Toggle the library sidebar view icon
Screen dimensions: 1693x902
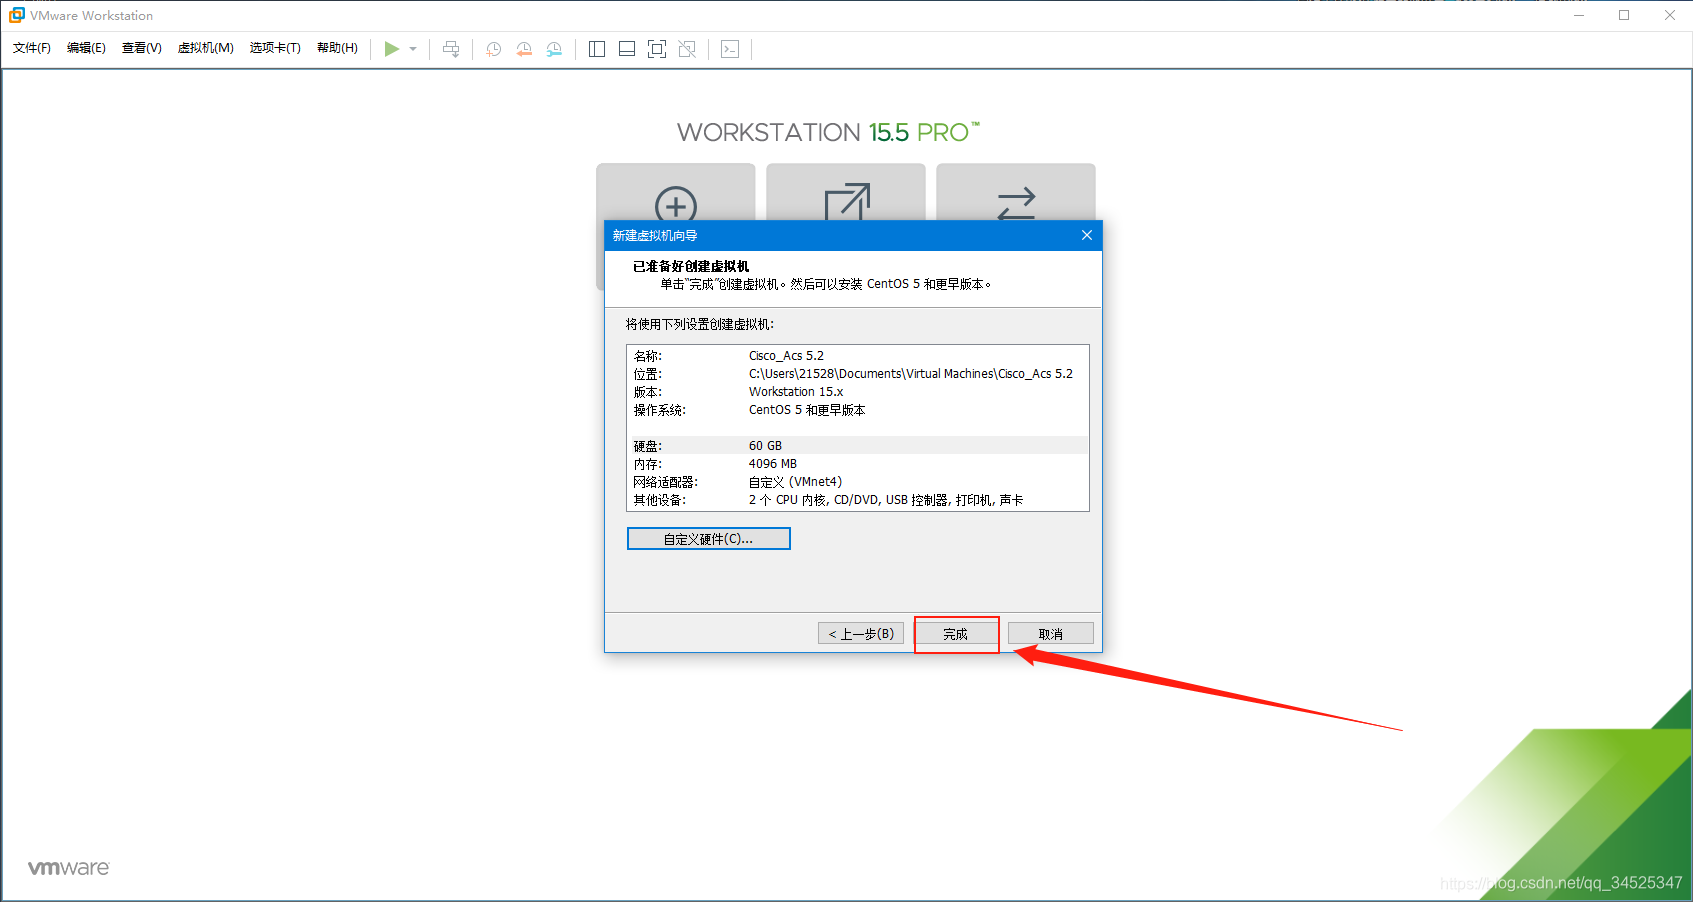click(x=597, y=49)
